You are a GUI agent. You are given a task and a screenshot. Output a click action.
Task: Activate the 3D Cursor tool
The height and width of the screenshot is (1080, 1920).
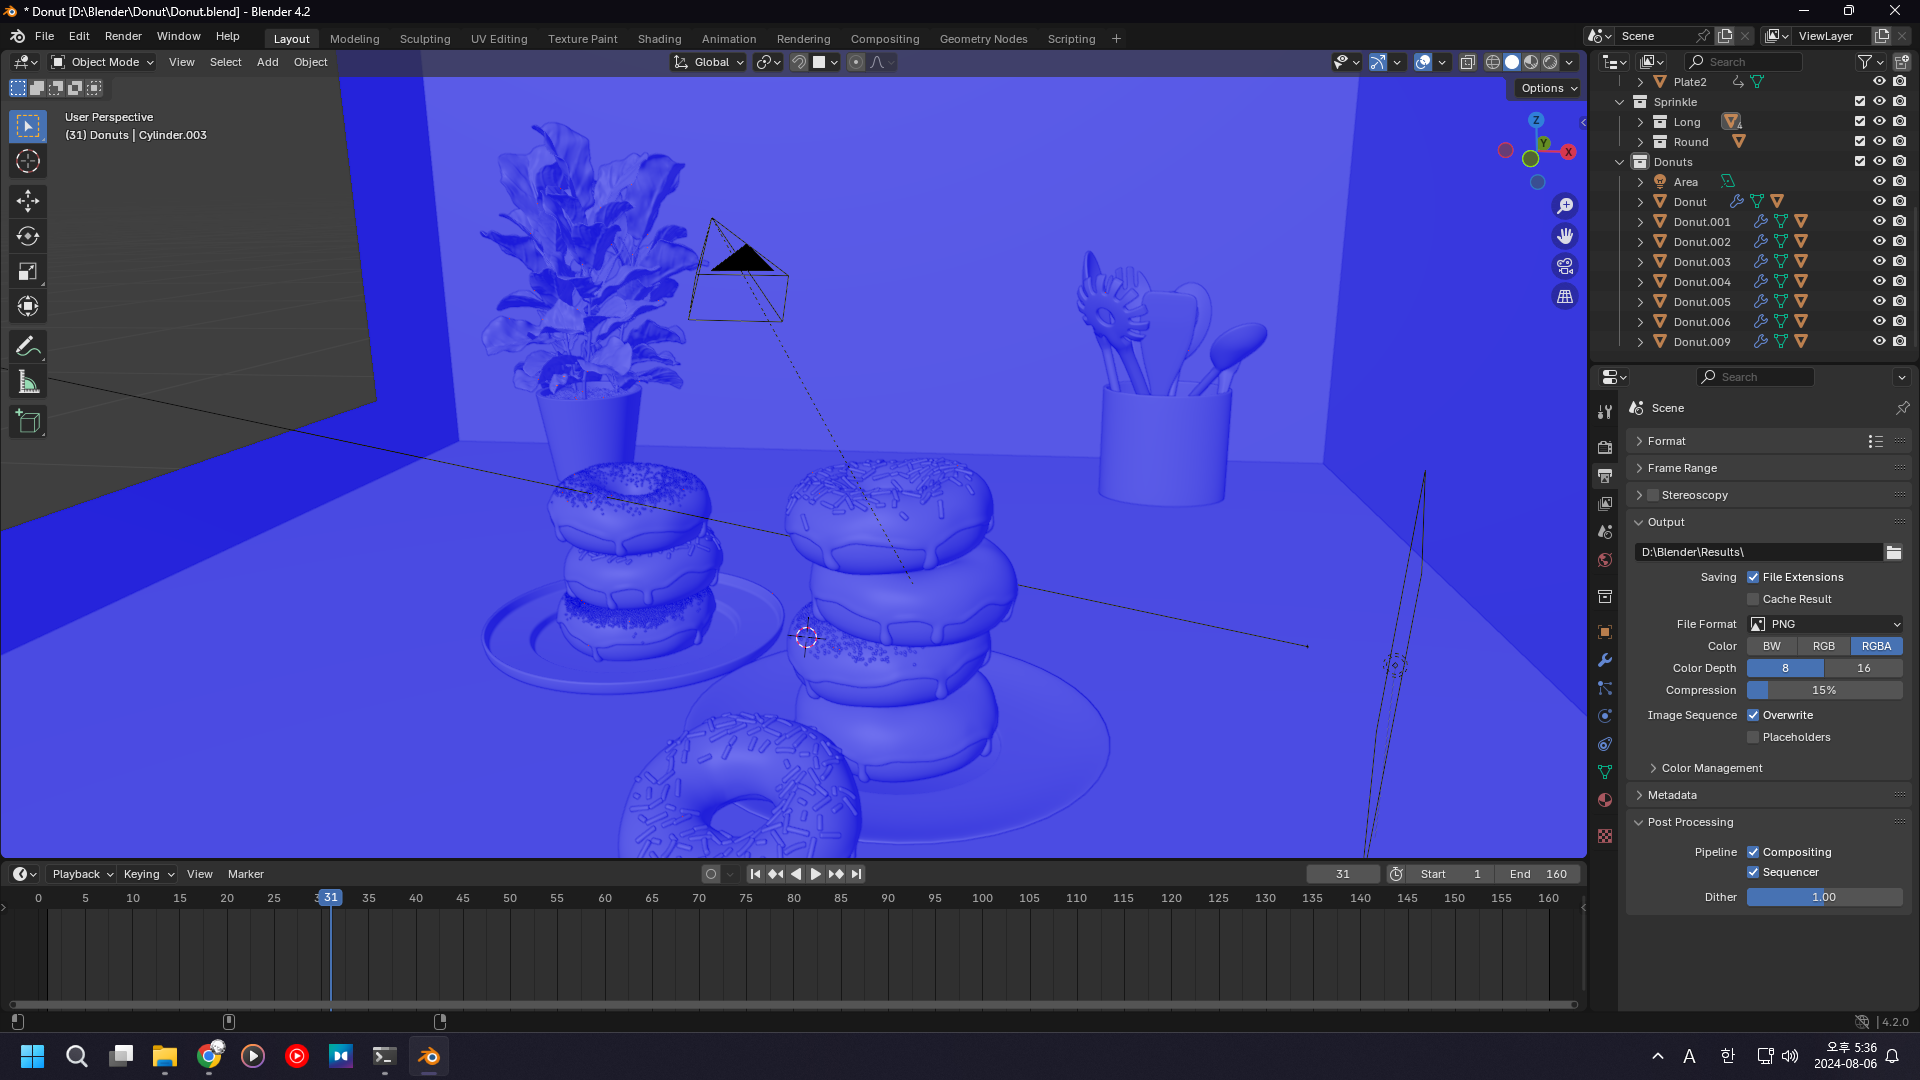coord(28,161)
